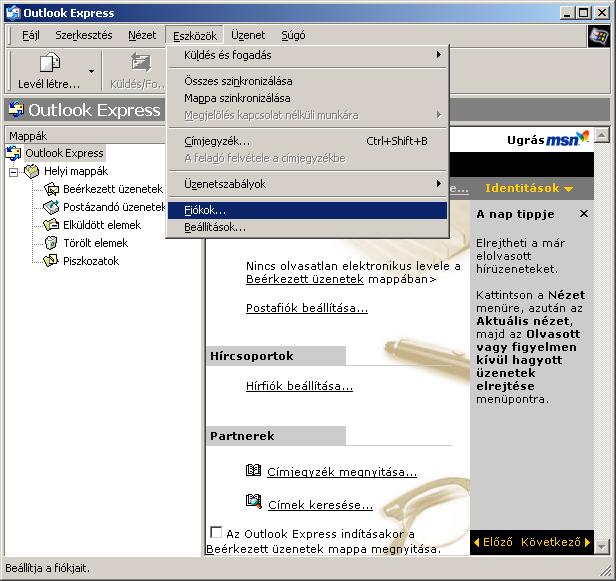
Task: Click the Helyi mappák folder icon
Action: (x=31, y=171)
